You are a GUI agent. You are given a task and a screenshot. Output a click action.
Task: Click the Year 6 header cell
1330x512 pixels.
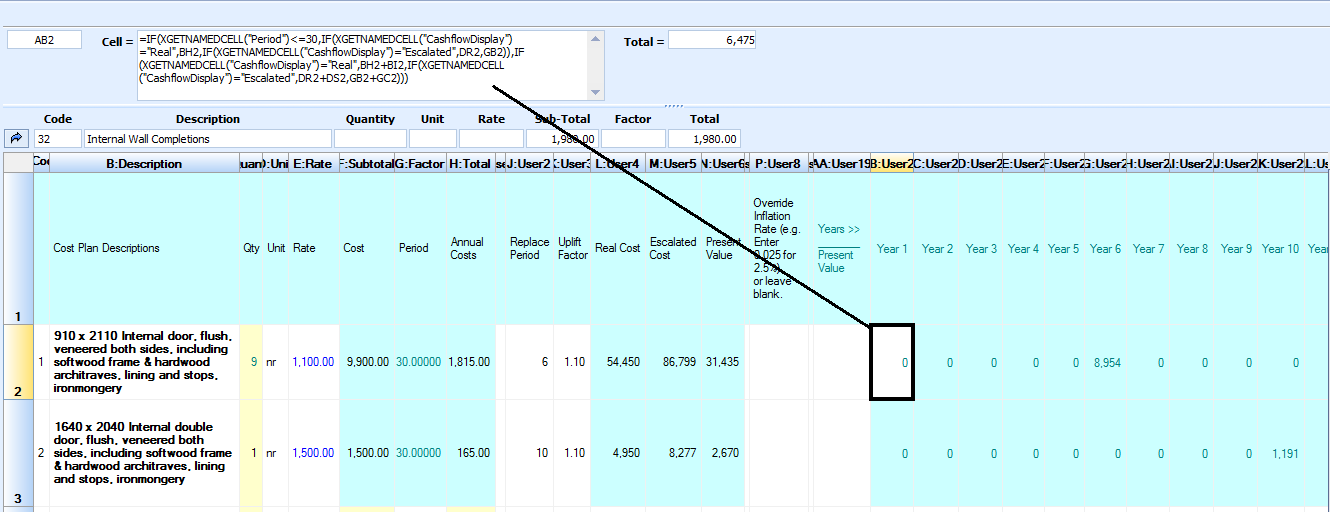coord(1105,249)
